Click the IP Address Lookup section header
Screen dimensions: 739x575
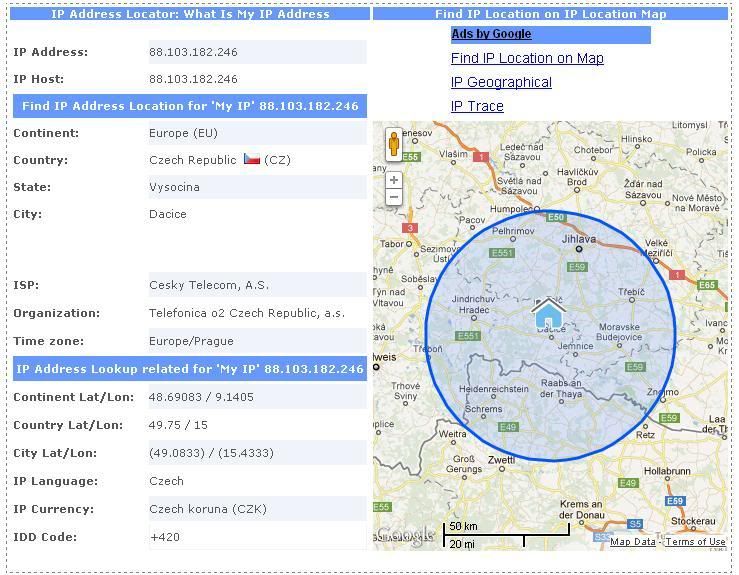coord(190,369)
